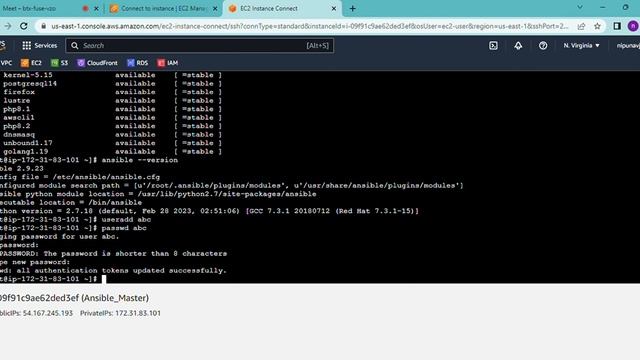The width and height of the screenshot is (640, 360).
Task: Click the /etc/ansible/ansible.cfg config line
Action: (x=80, y=177)
